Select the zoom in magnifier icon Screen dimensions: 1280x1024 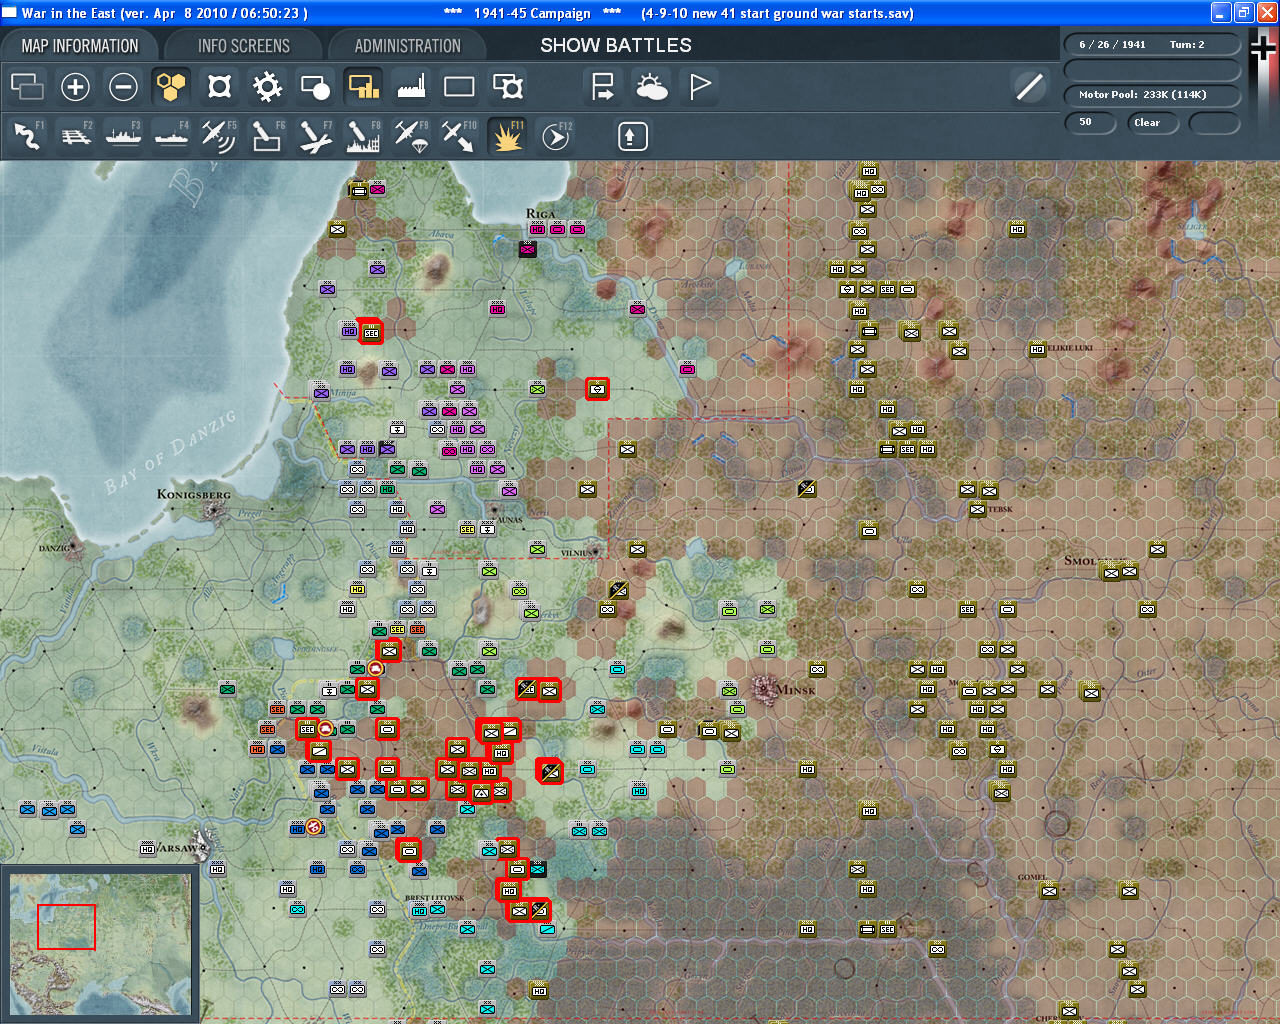[75, 87]
